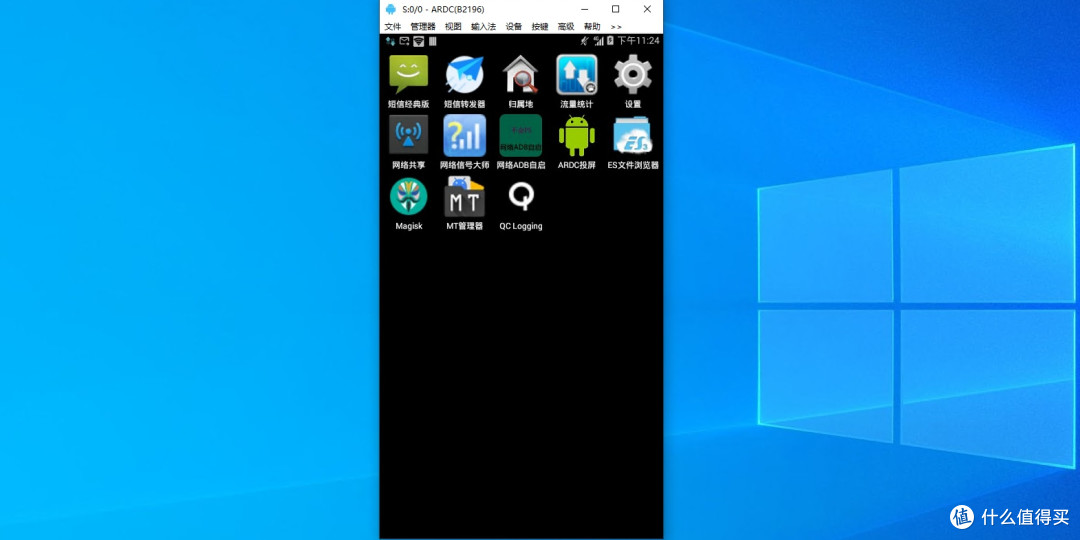Tap the Wi-Fi hotspot status bar icon

pyautogui.click(x=418, y=41)
